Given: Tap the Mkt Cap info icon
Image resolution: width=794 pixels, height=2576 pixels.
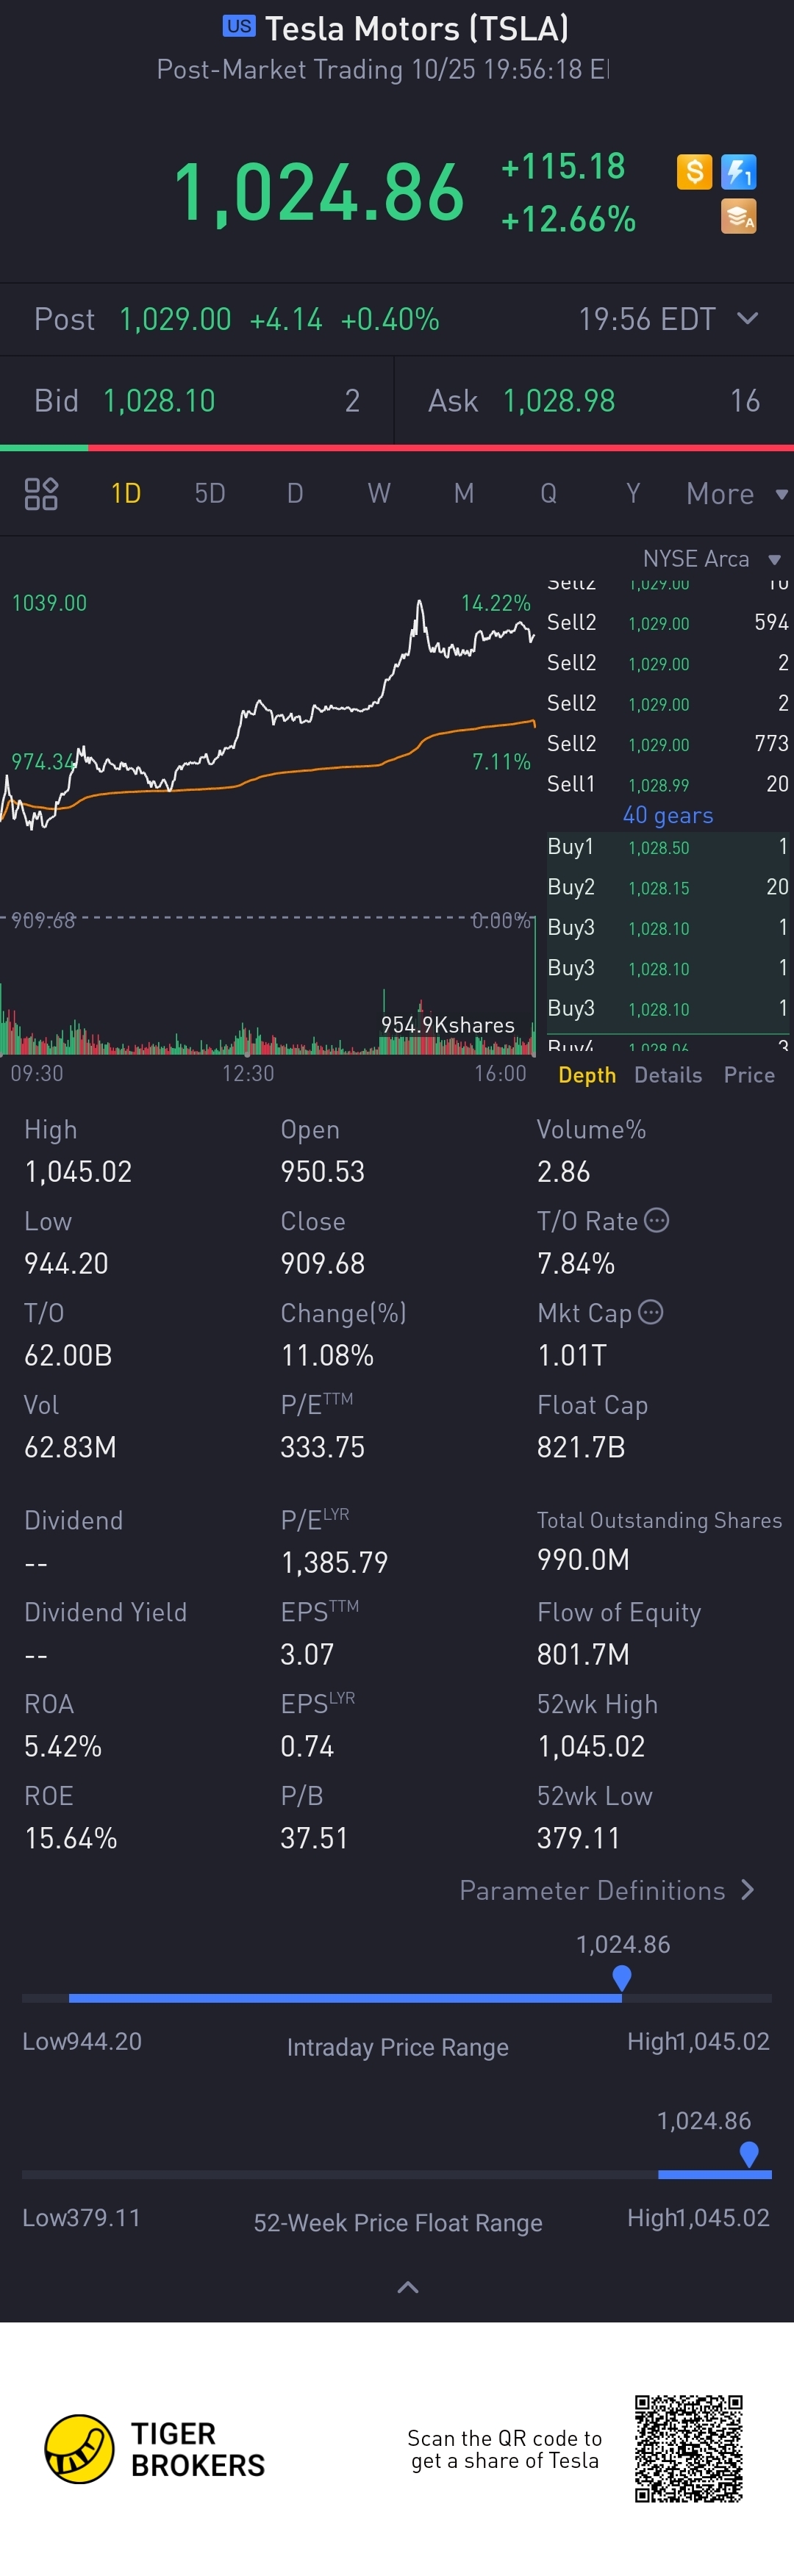Looking at the screenshot, I should click(650, 1312).
